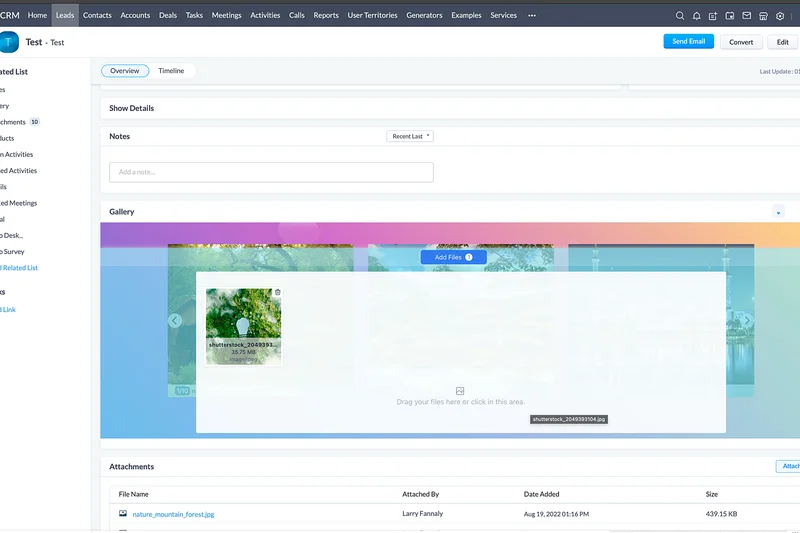The image size is (800, 533).
Task: Open the Services module
Action: pos(504,15)
